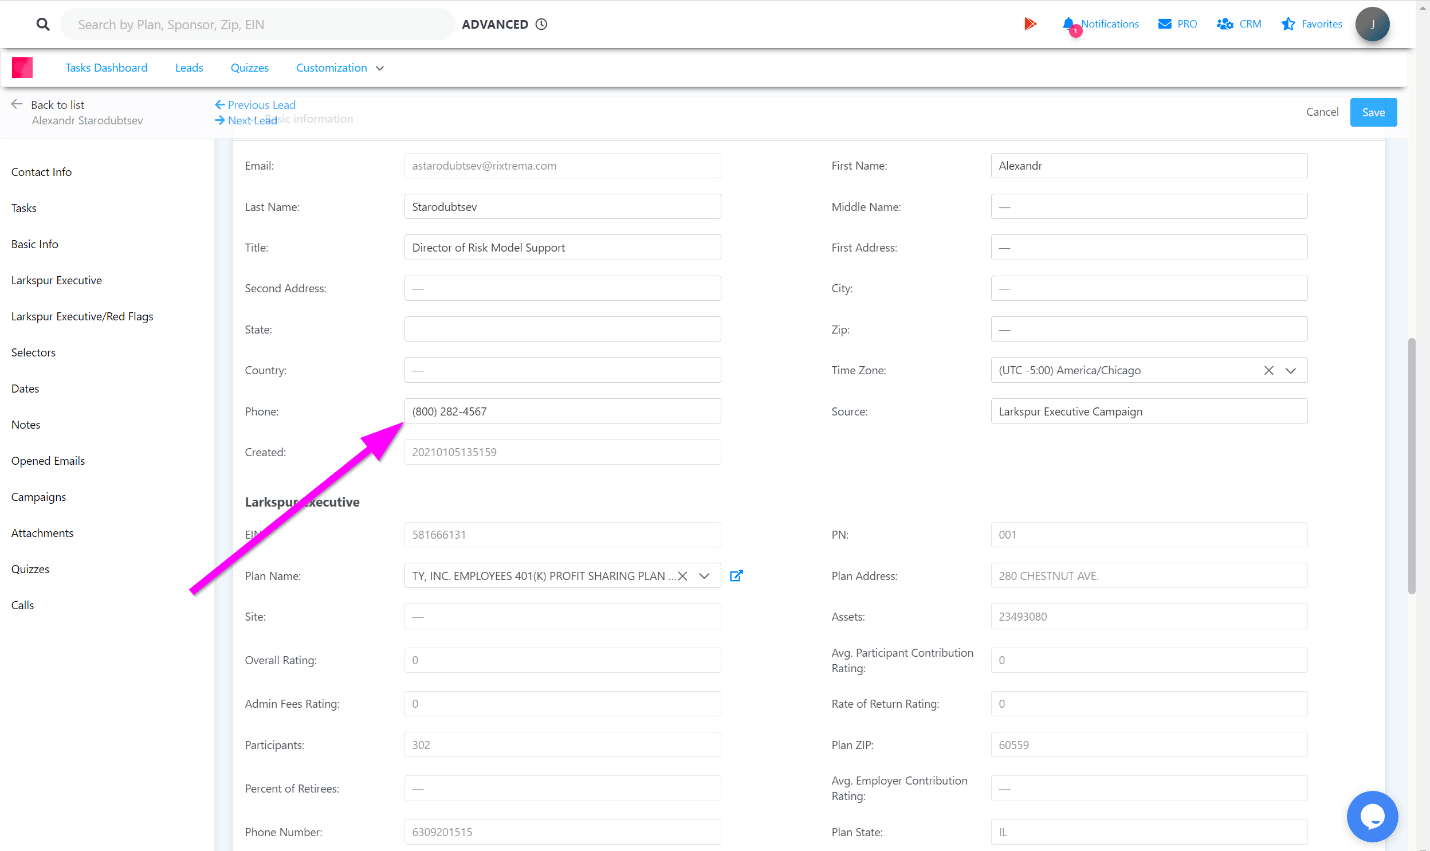This screenshot has width=1430, height=851.
Task: Save the lead changes
Action: (x=1373, y=113)
